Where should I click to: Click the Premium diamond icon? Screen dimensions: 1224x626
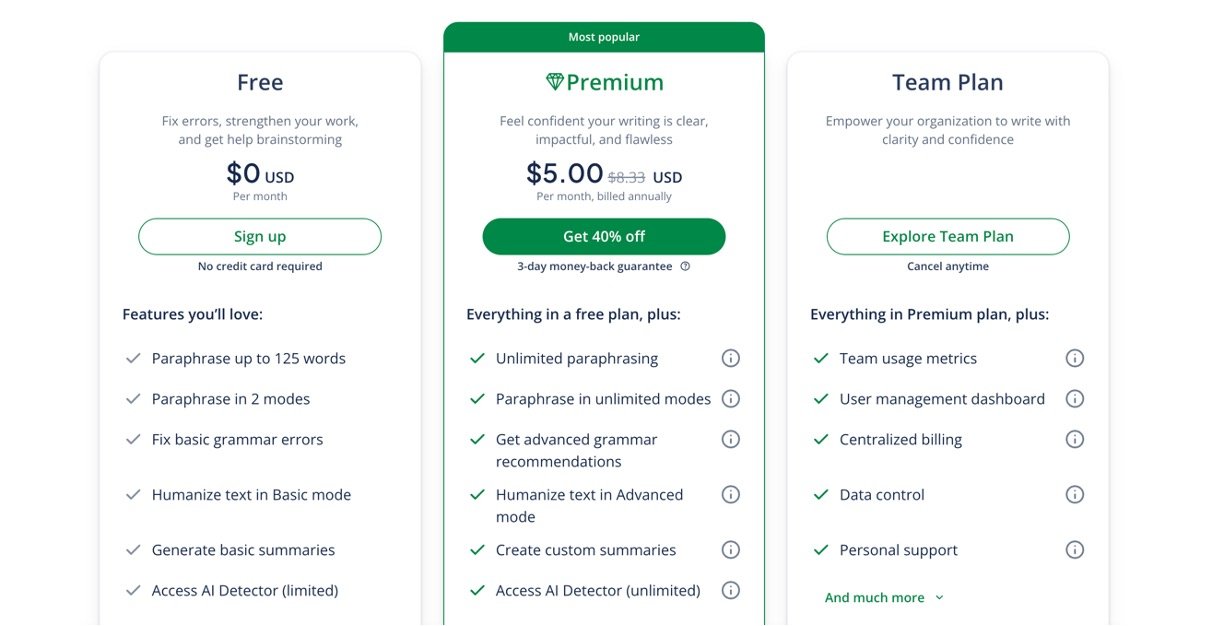tap(555, 82)
